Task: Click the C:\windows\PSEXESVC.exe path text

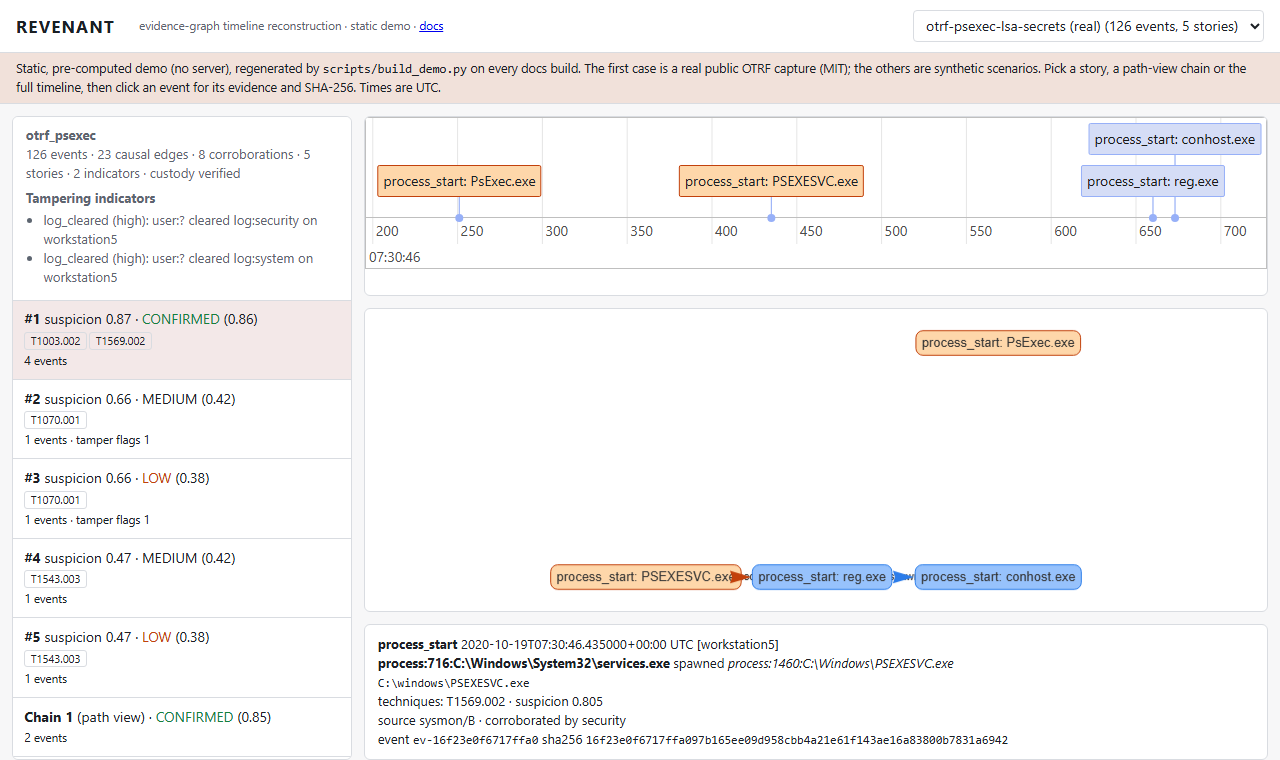Action: pyautogui.click(x=453, y=683)
